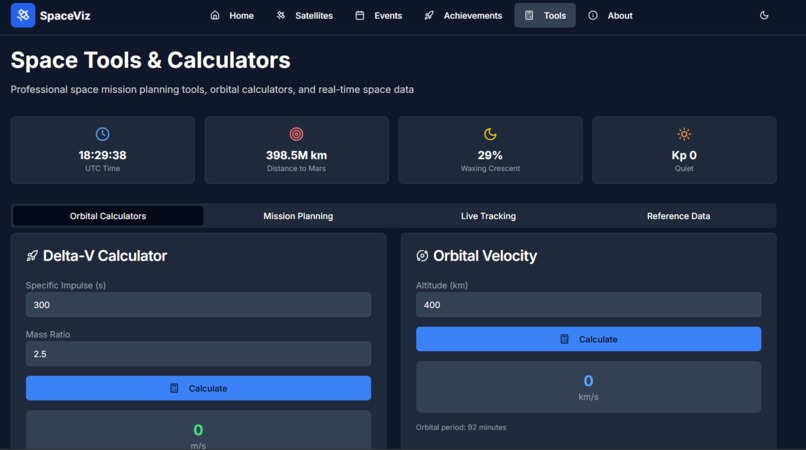Viewport: 806px width, 450px height.
Task: Click the 398.5M km value
Action: 296,155
